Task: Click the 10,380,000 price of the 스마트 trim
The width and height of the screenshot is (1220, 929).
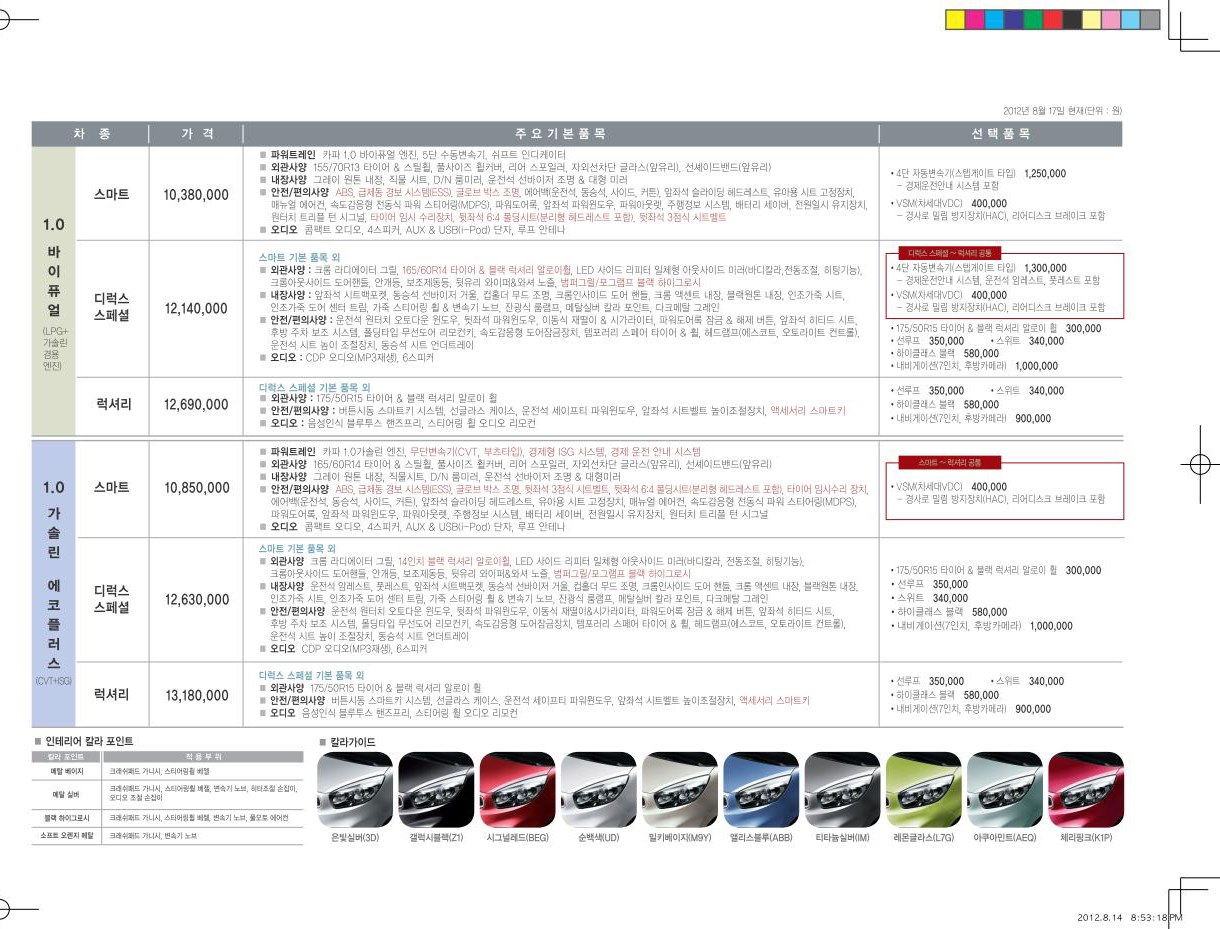Action: [x=196, y=195]
